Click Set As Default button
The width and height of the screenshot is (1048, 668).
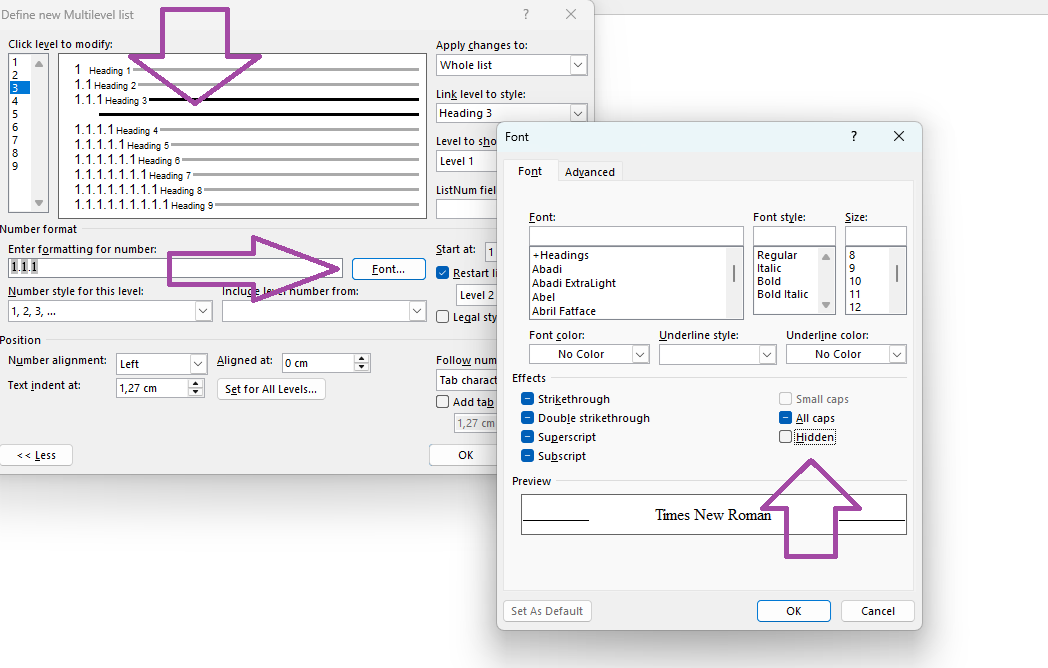point(547,610)
